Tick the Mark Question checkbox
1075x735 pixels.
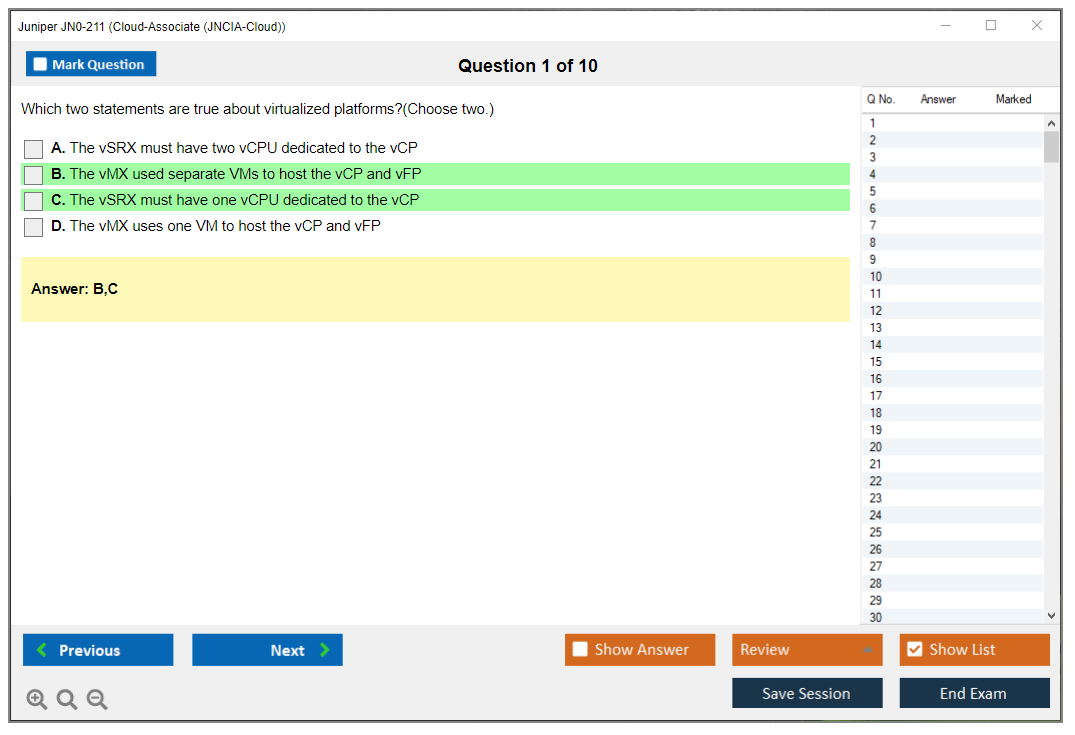[41, 65]
